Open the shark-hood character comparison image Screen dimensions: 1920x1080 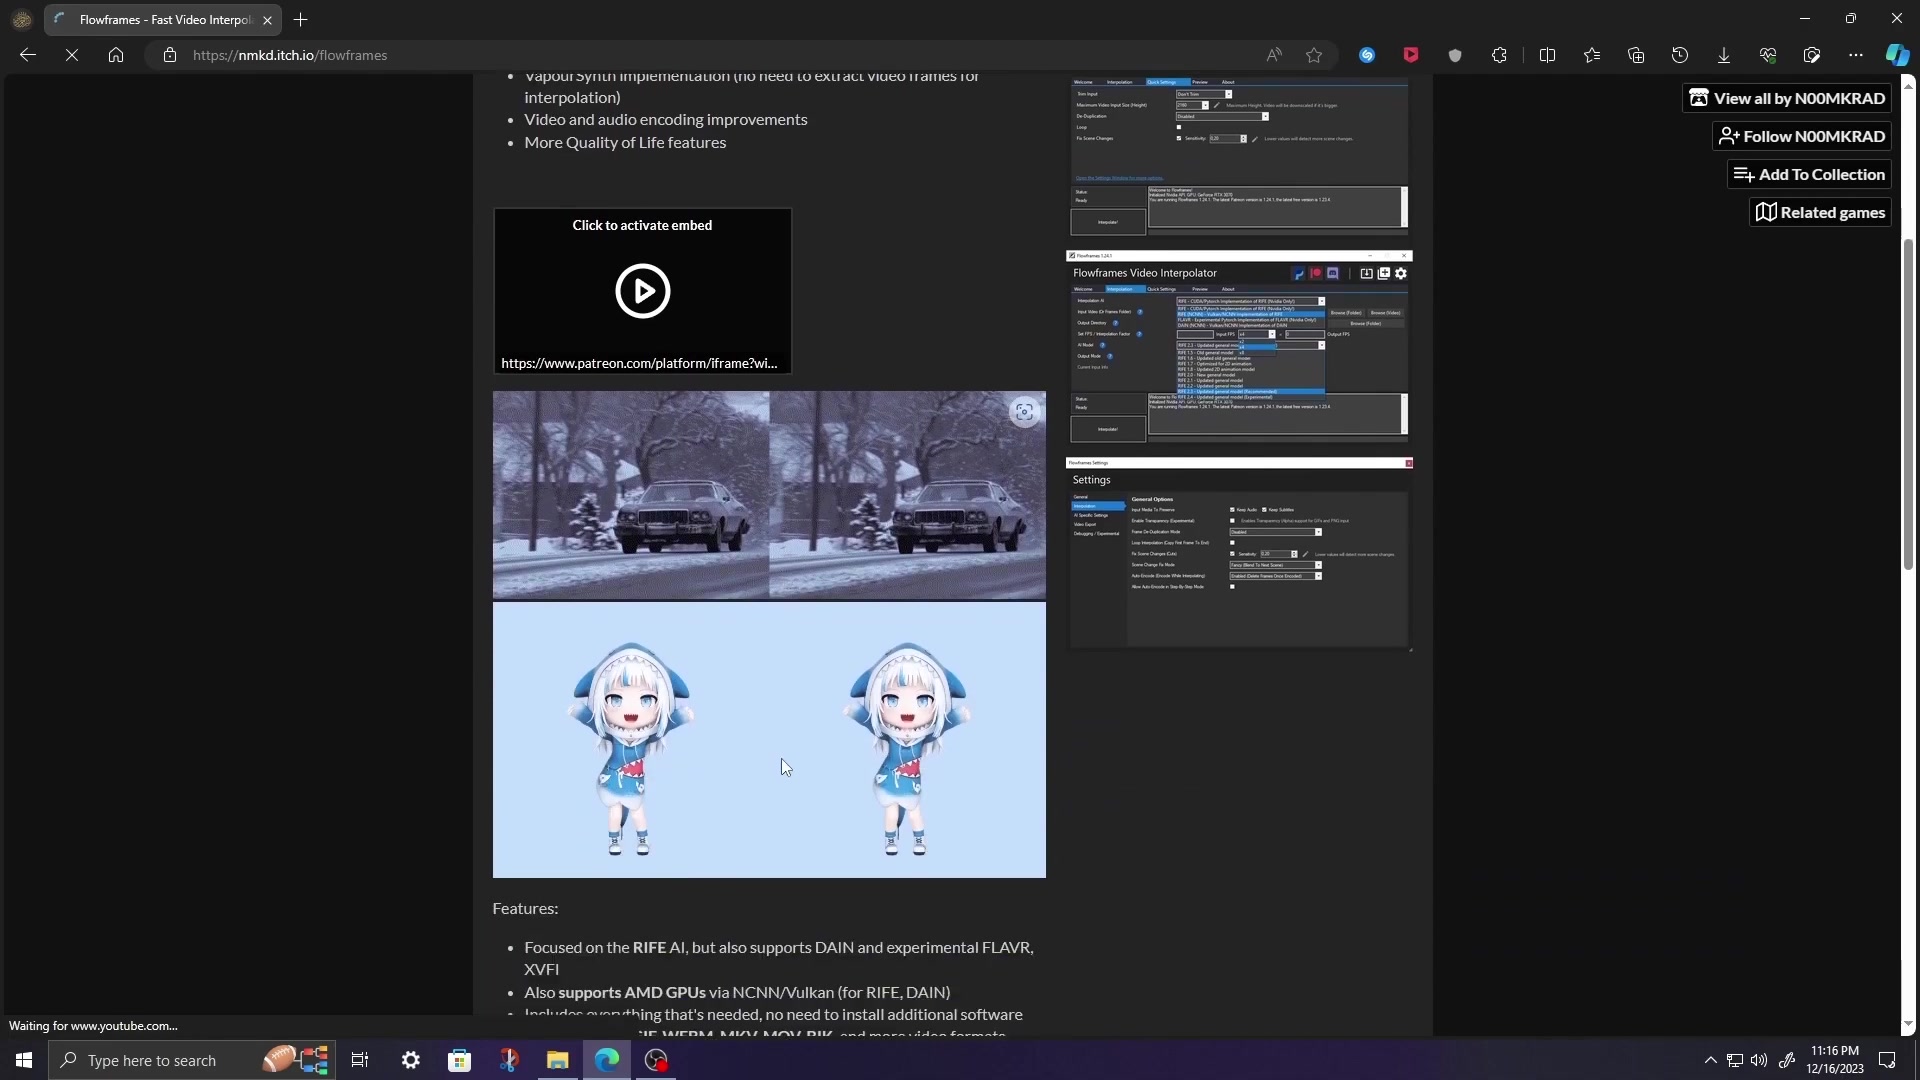pyautogui.click(x=769, y=740)
